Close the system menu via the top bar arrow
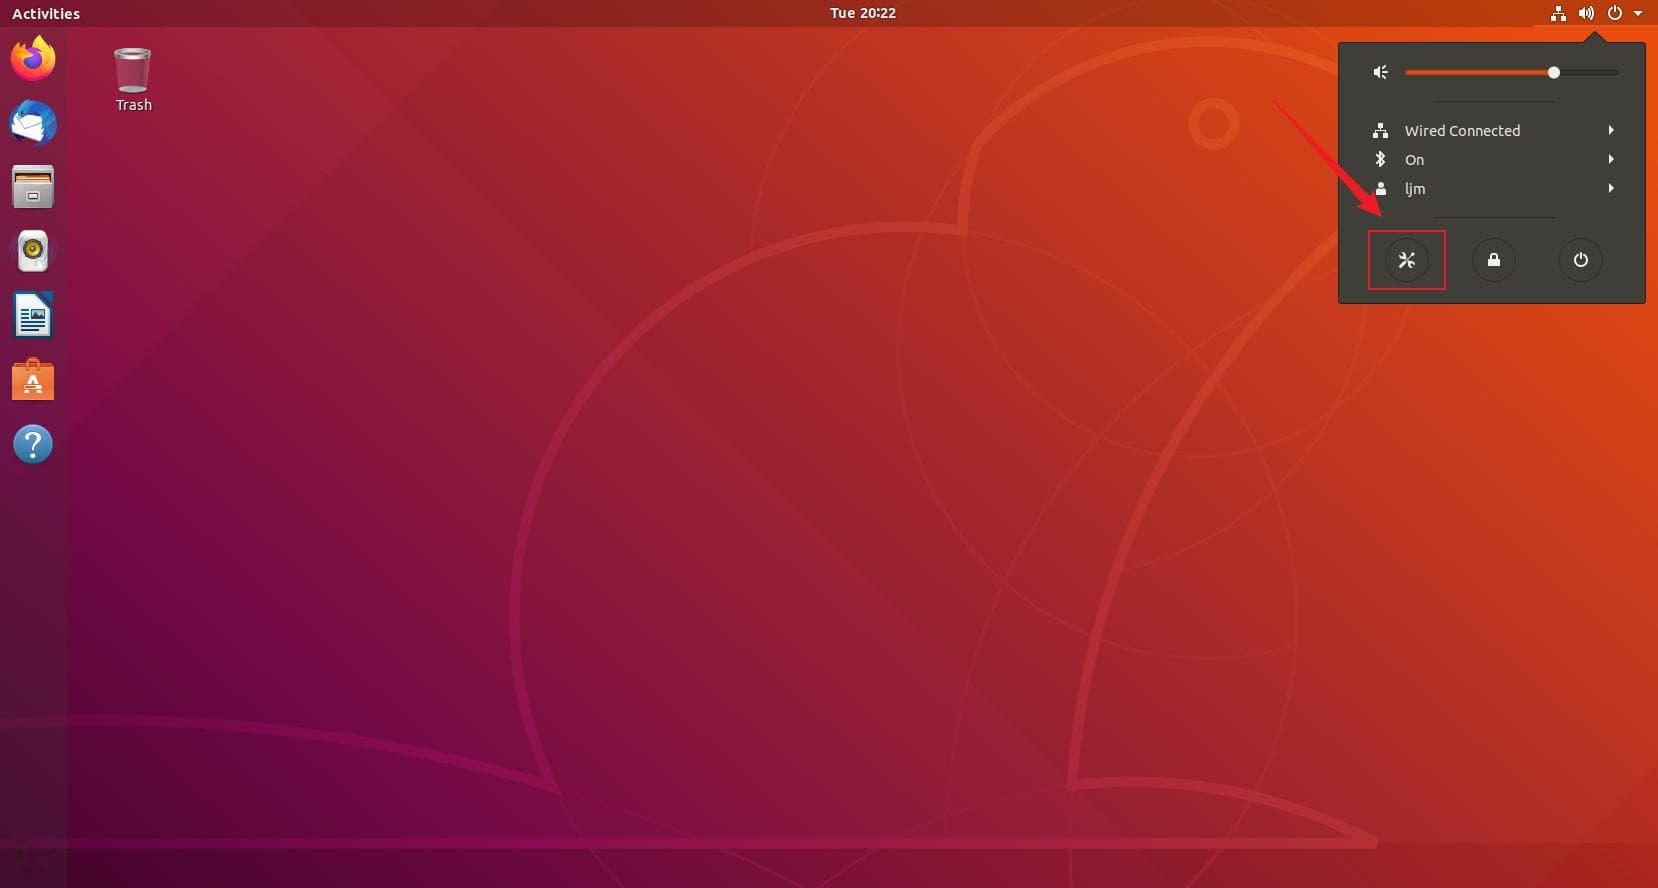This screenshot has height=888, width=1658. 1638,13
